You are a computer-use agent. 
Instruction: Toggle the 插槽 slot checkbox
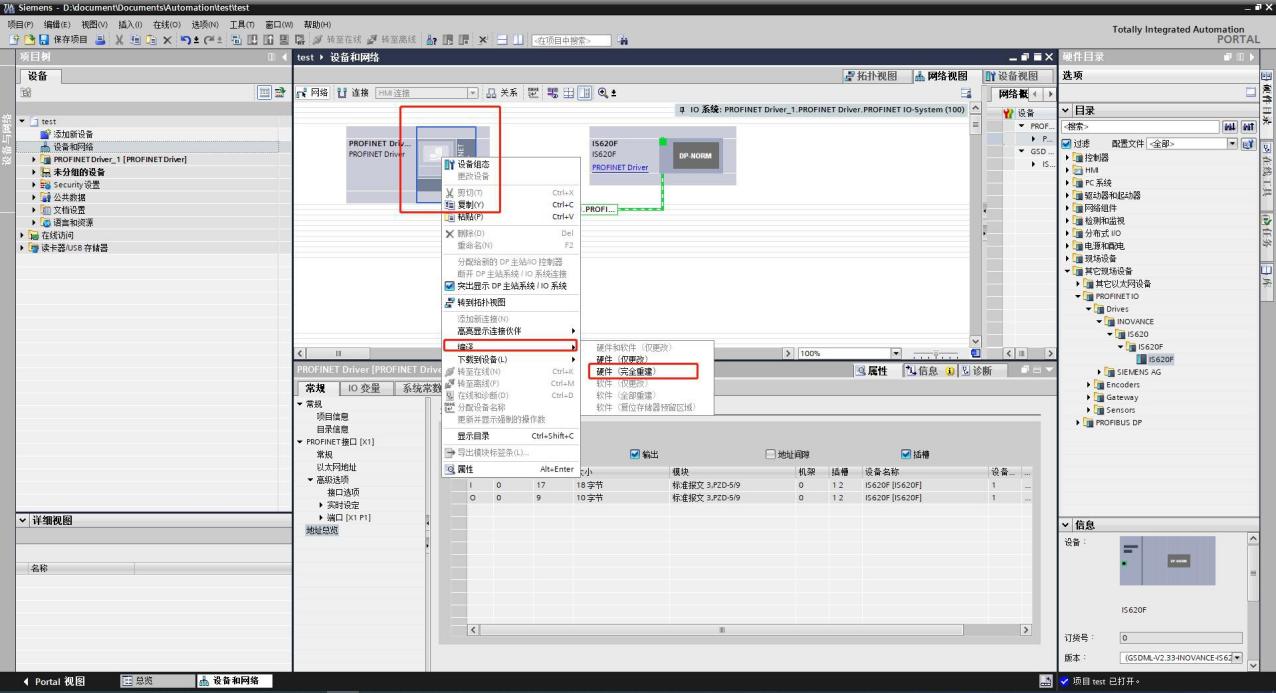[x=907, y=454]
